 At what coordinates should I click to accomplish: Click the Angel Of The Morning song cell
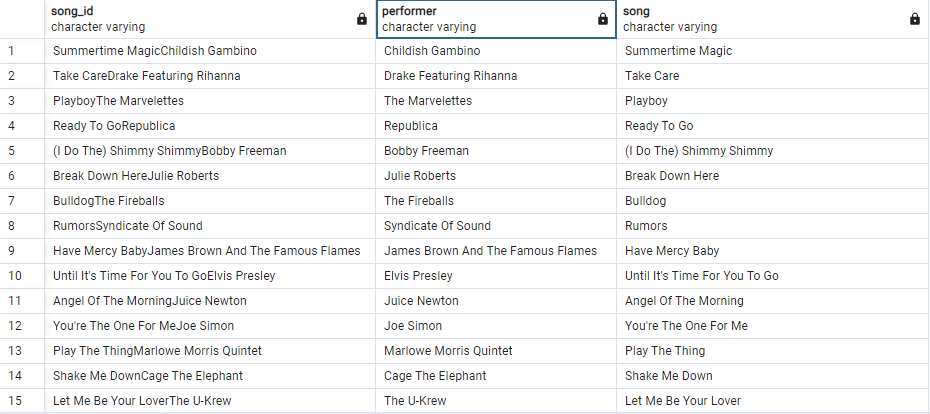coord(684,301)
